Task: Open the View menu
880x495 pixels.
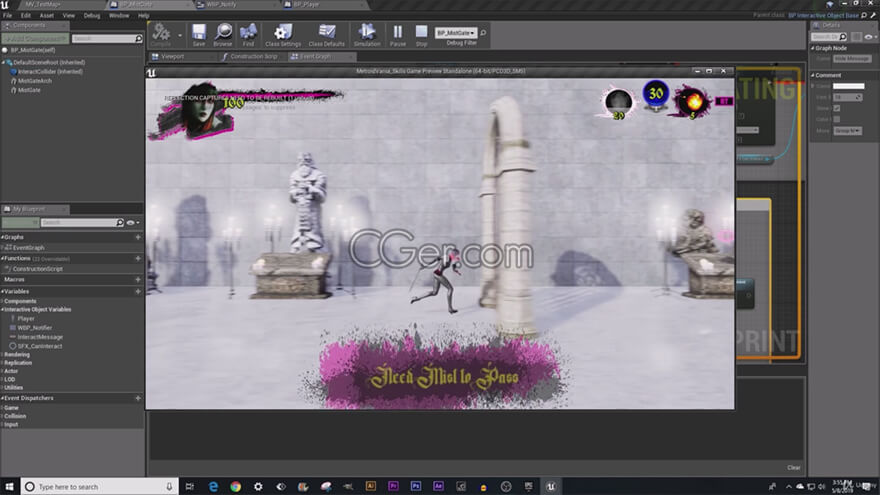Action: coord(68,16)
